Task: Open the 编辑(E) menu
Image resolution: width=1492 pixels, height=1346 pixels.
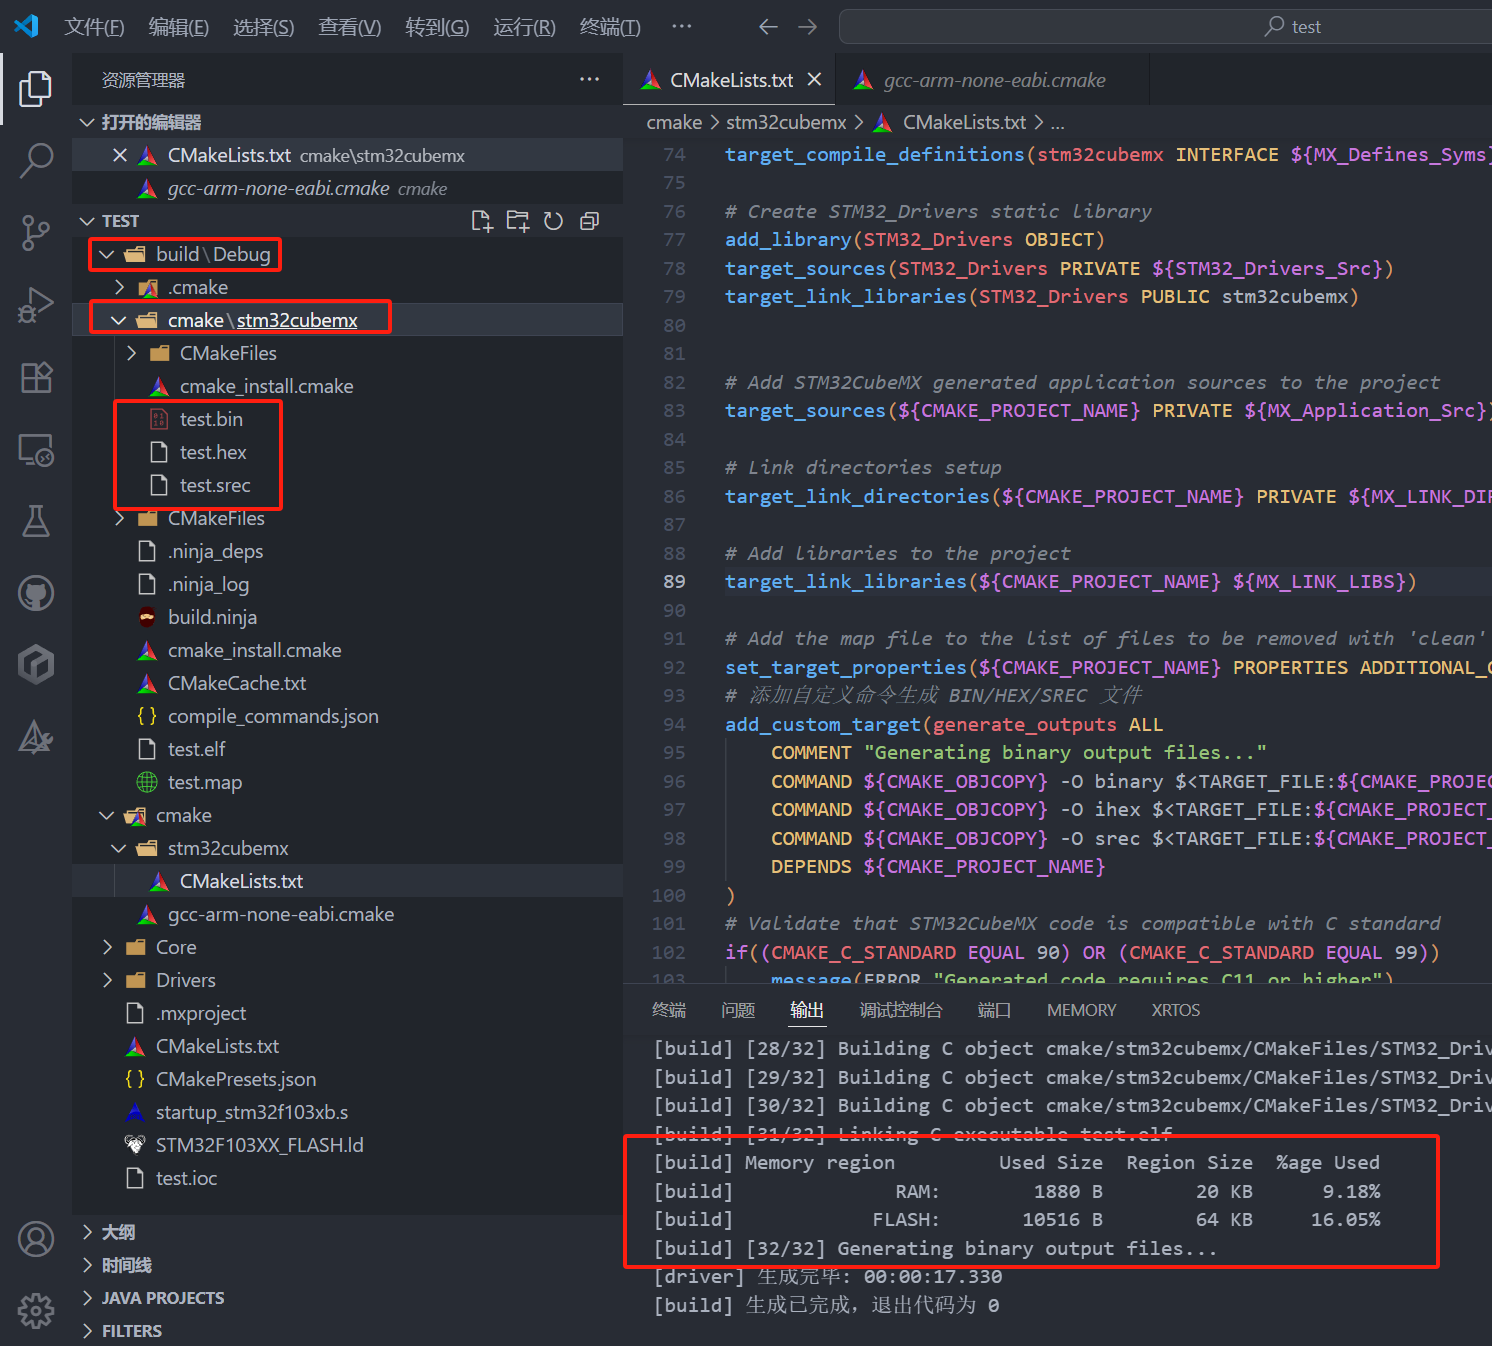Action: (x=179, y=27)
